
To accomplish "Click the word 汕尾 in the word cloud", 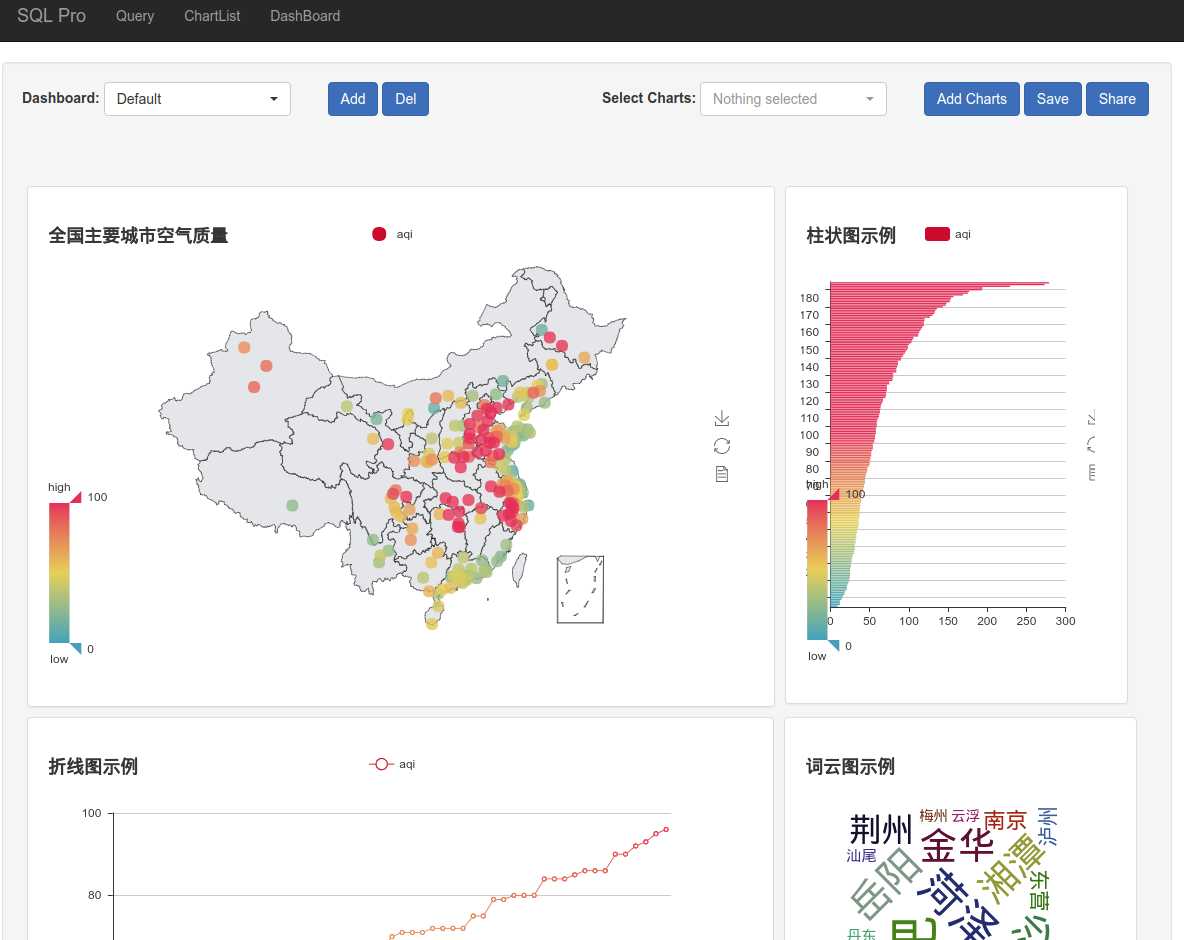I will pos(861,855).
